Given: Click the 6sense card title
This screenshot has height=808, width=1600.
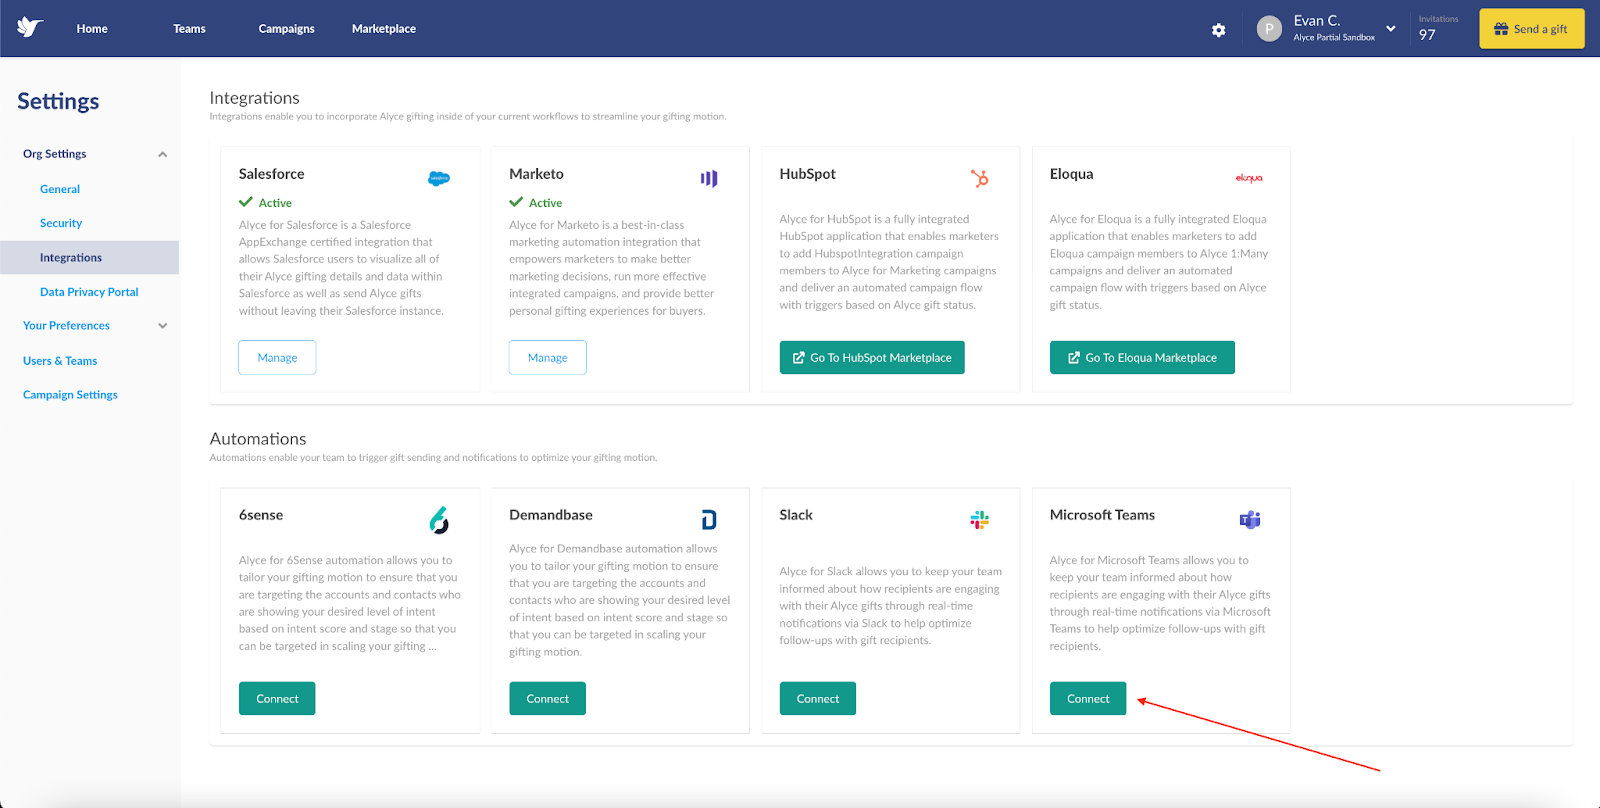Looking at the screenshot, I should [261, 515].
